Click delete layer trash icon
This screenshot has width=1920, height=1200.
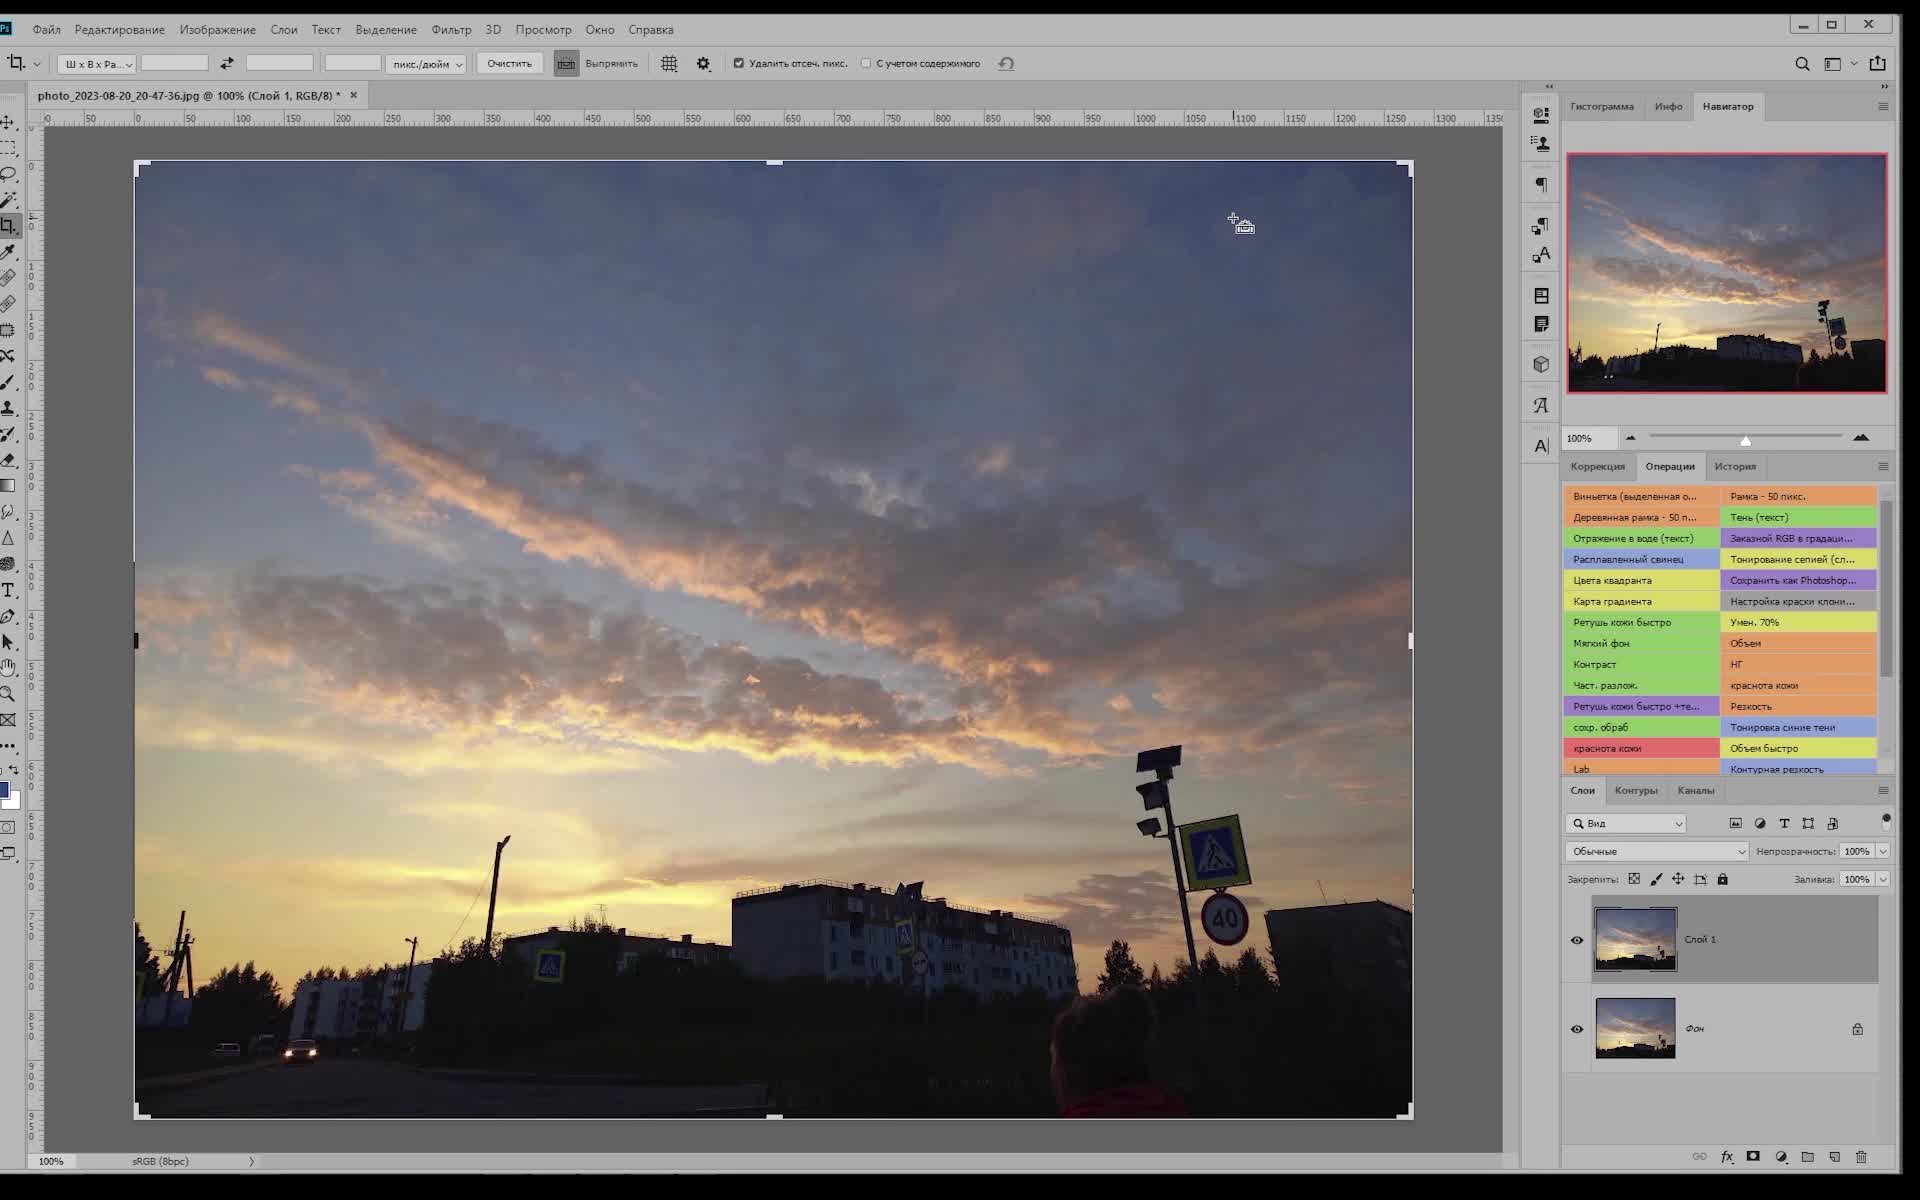coord(1861,1157)
